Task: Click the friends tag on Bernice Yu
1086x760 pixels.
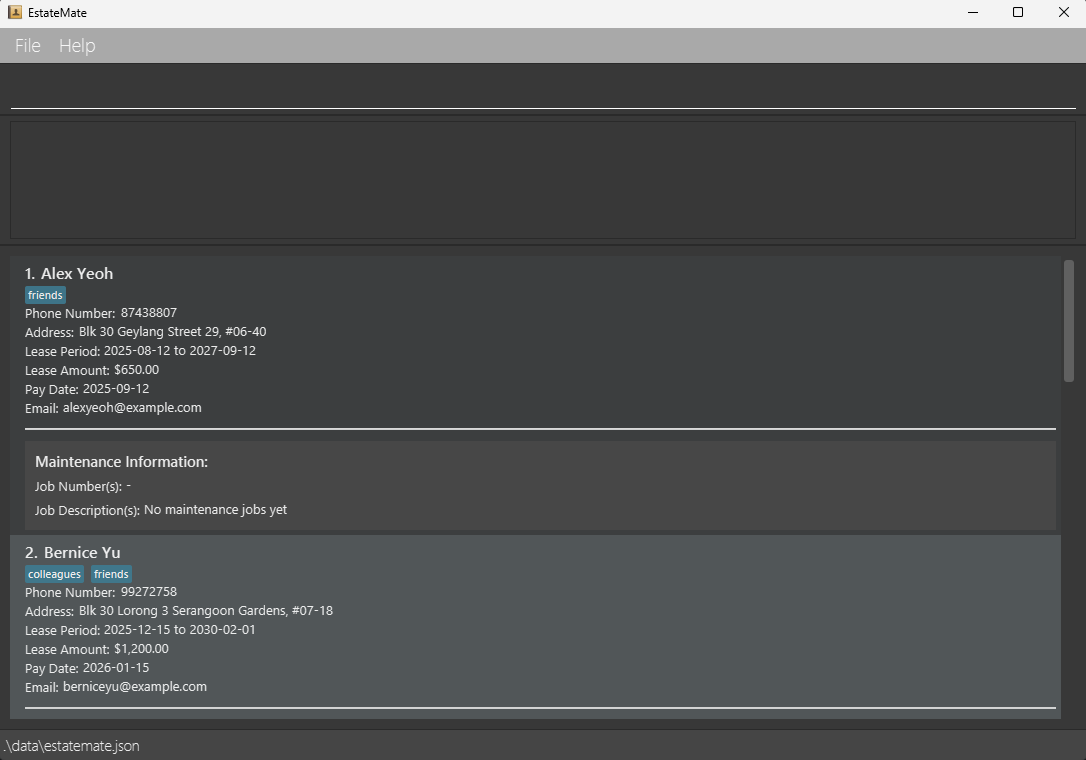Action: 111,575
